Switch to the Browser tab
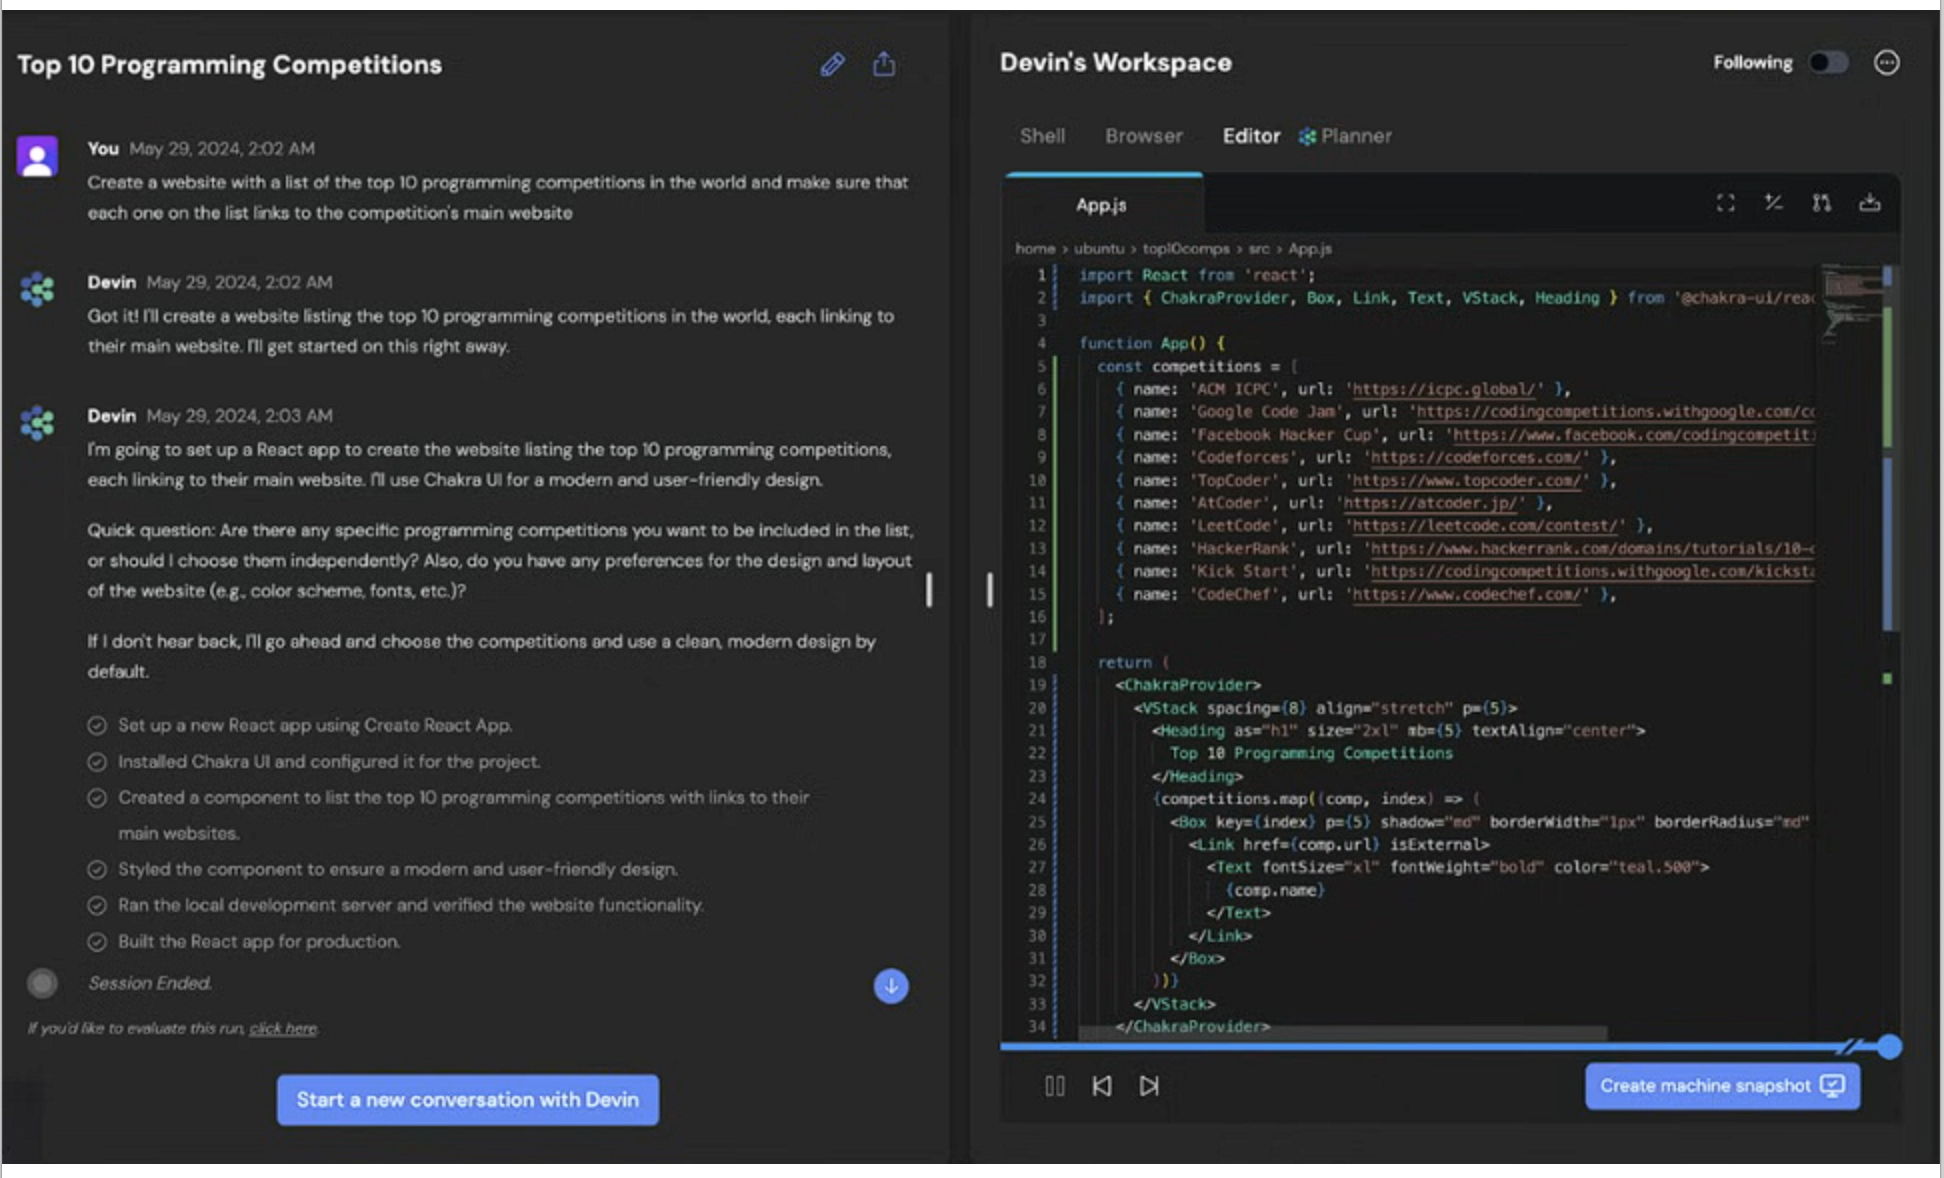 1143,136
